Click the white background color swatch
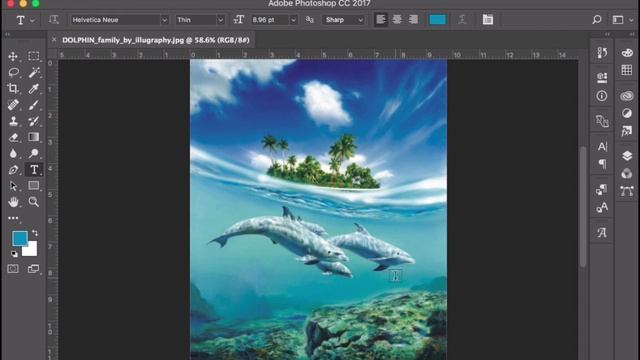Viewport: 640px width, 360px height. (32, 251)
